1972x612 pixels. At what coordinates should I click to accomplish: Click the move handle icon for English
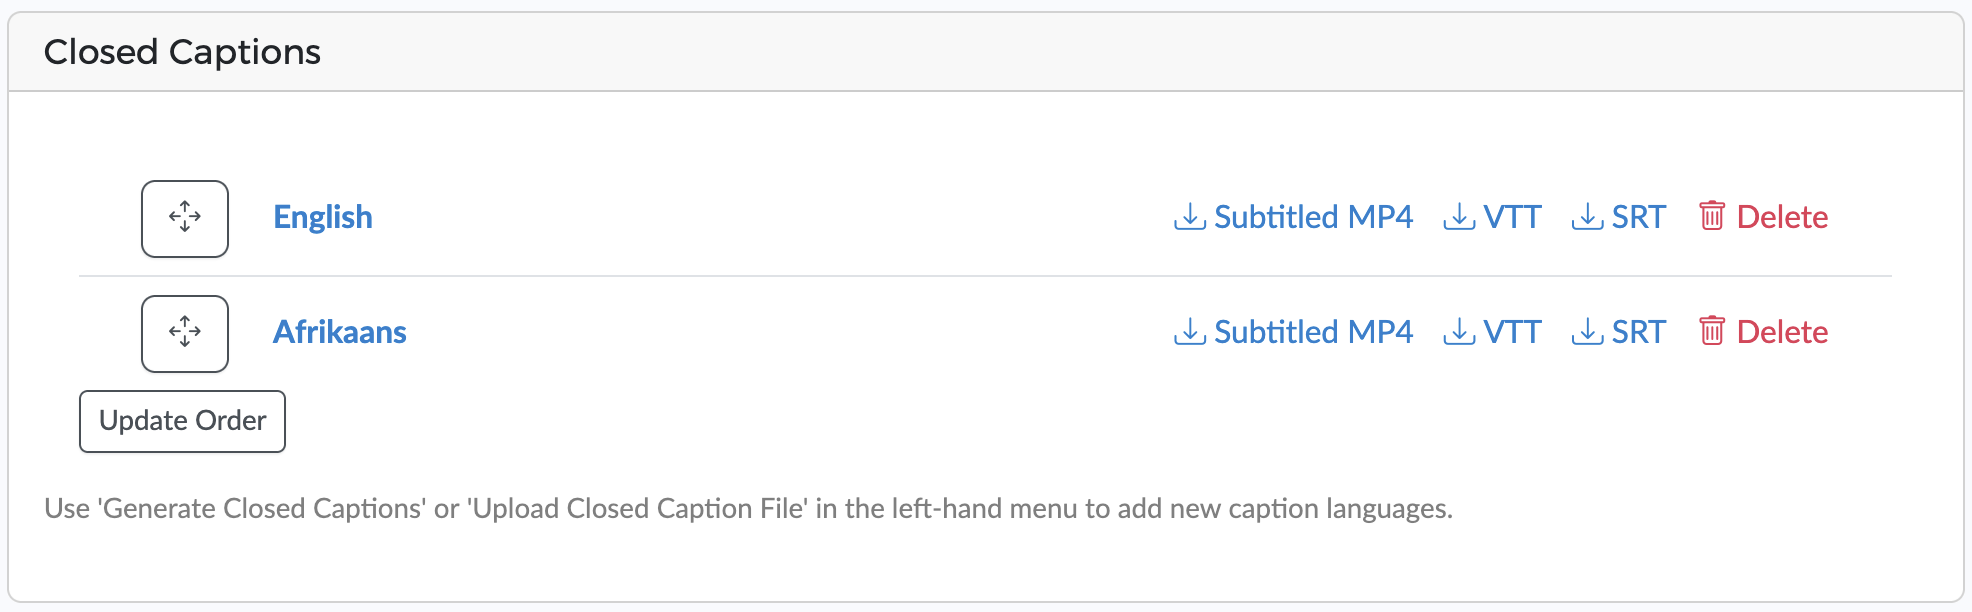tap(185, 218)
